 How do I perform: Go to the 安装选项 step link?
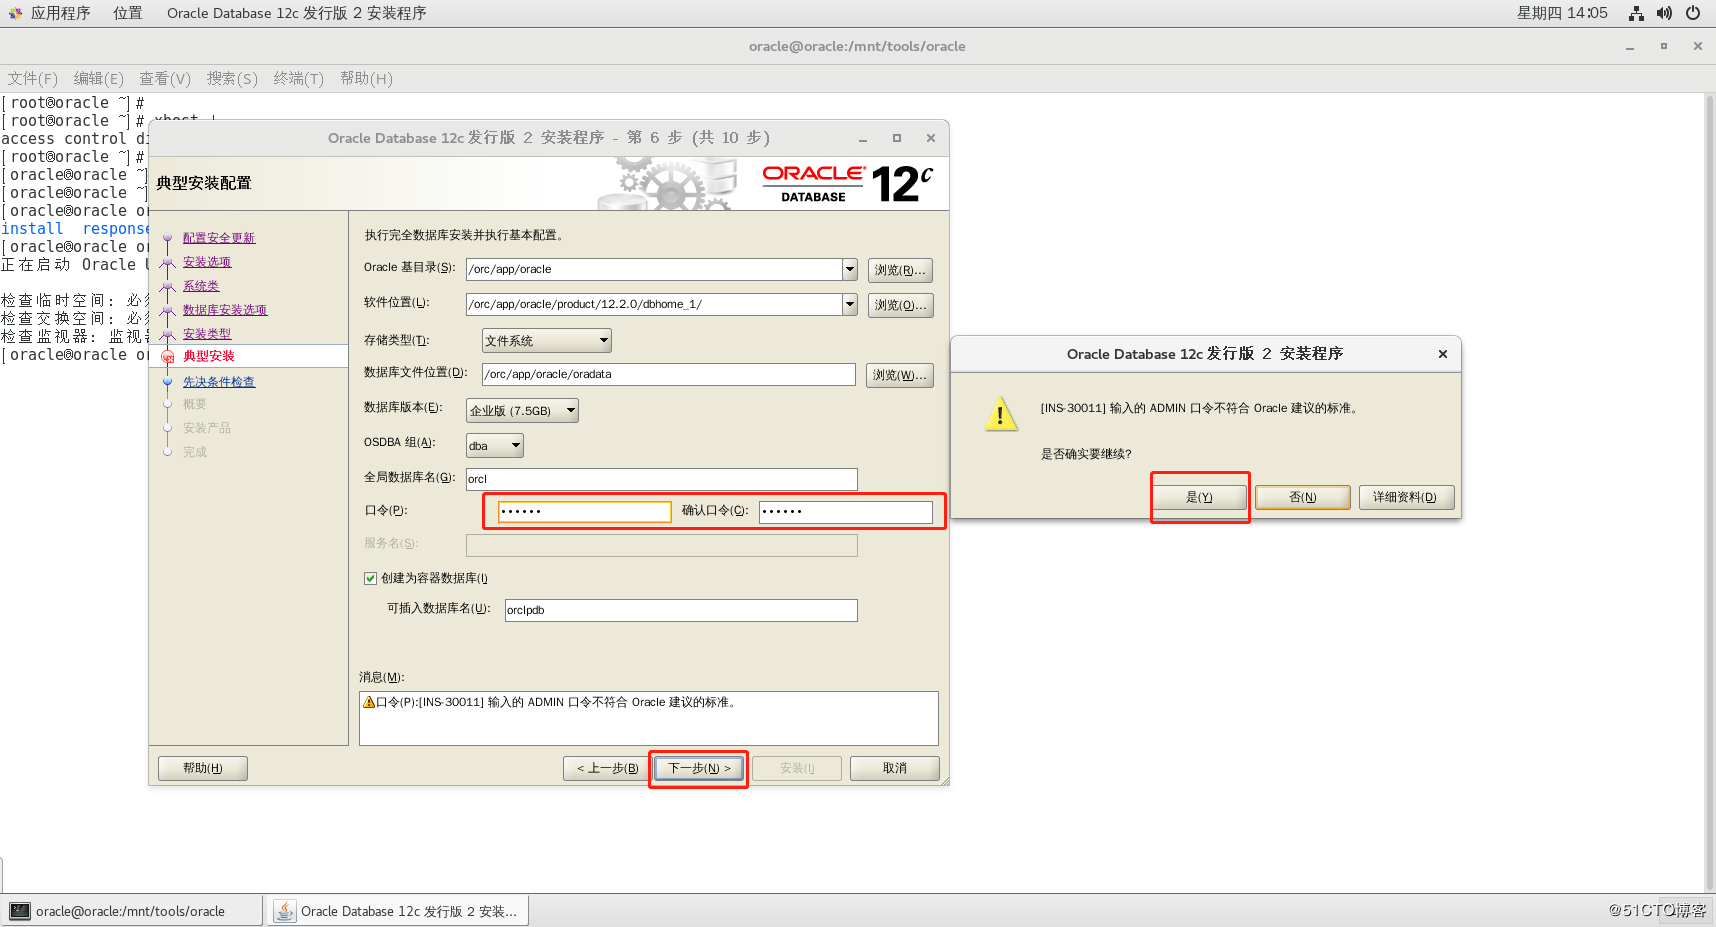click(x=207, y=262)
